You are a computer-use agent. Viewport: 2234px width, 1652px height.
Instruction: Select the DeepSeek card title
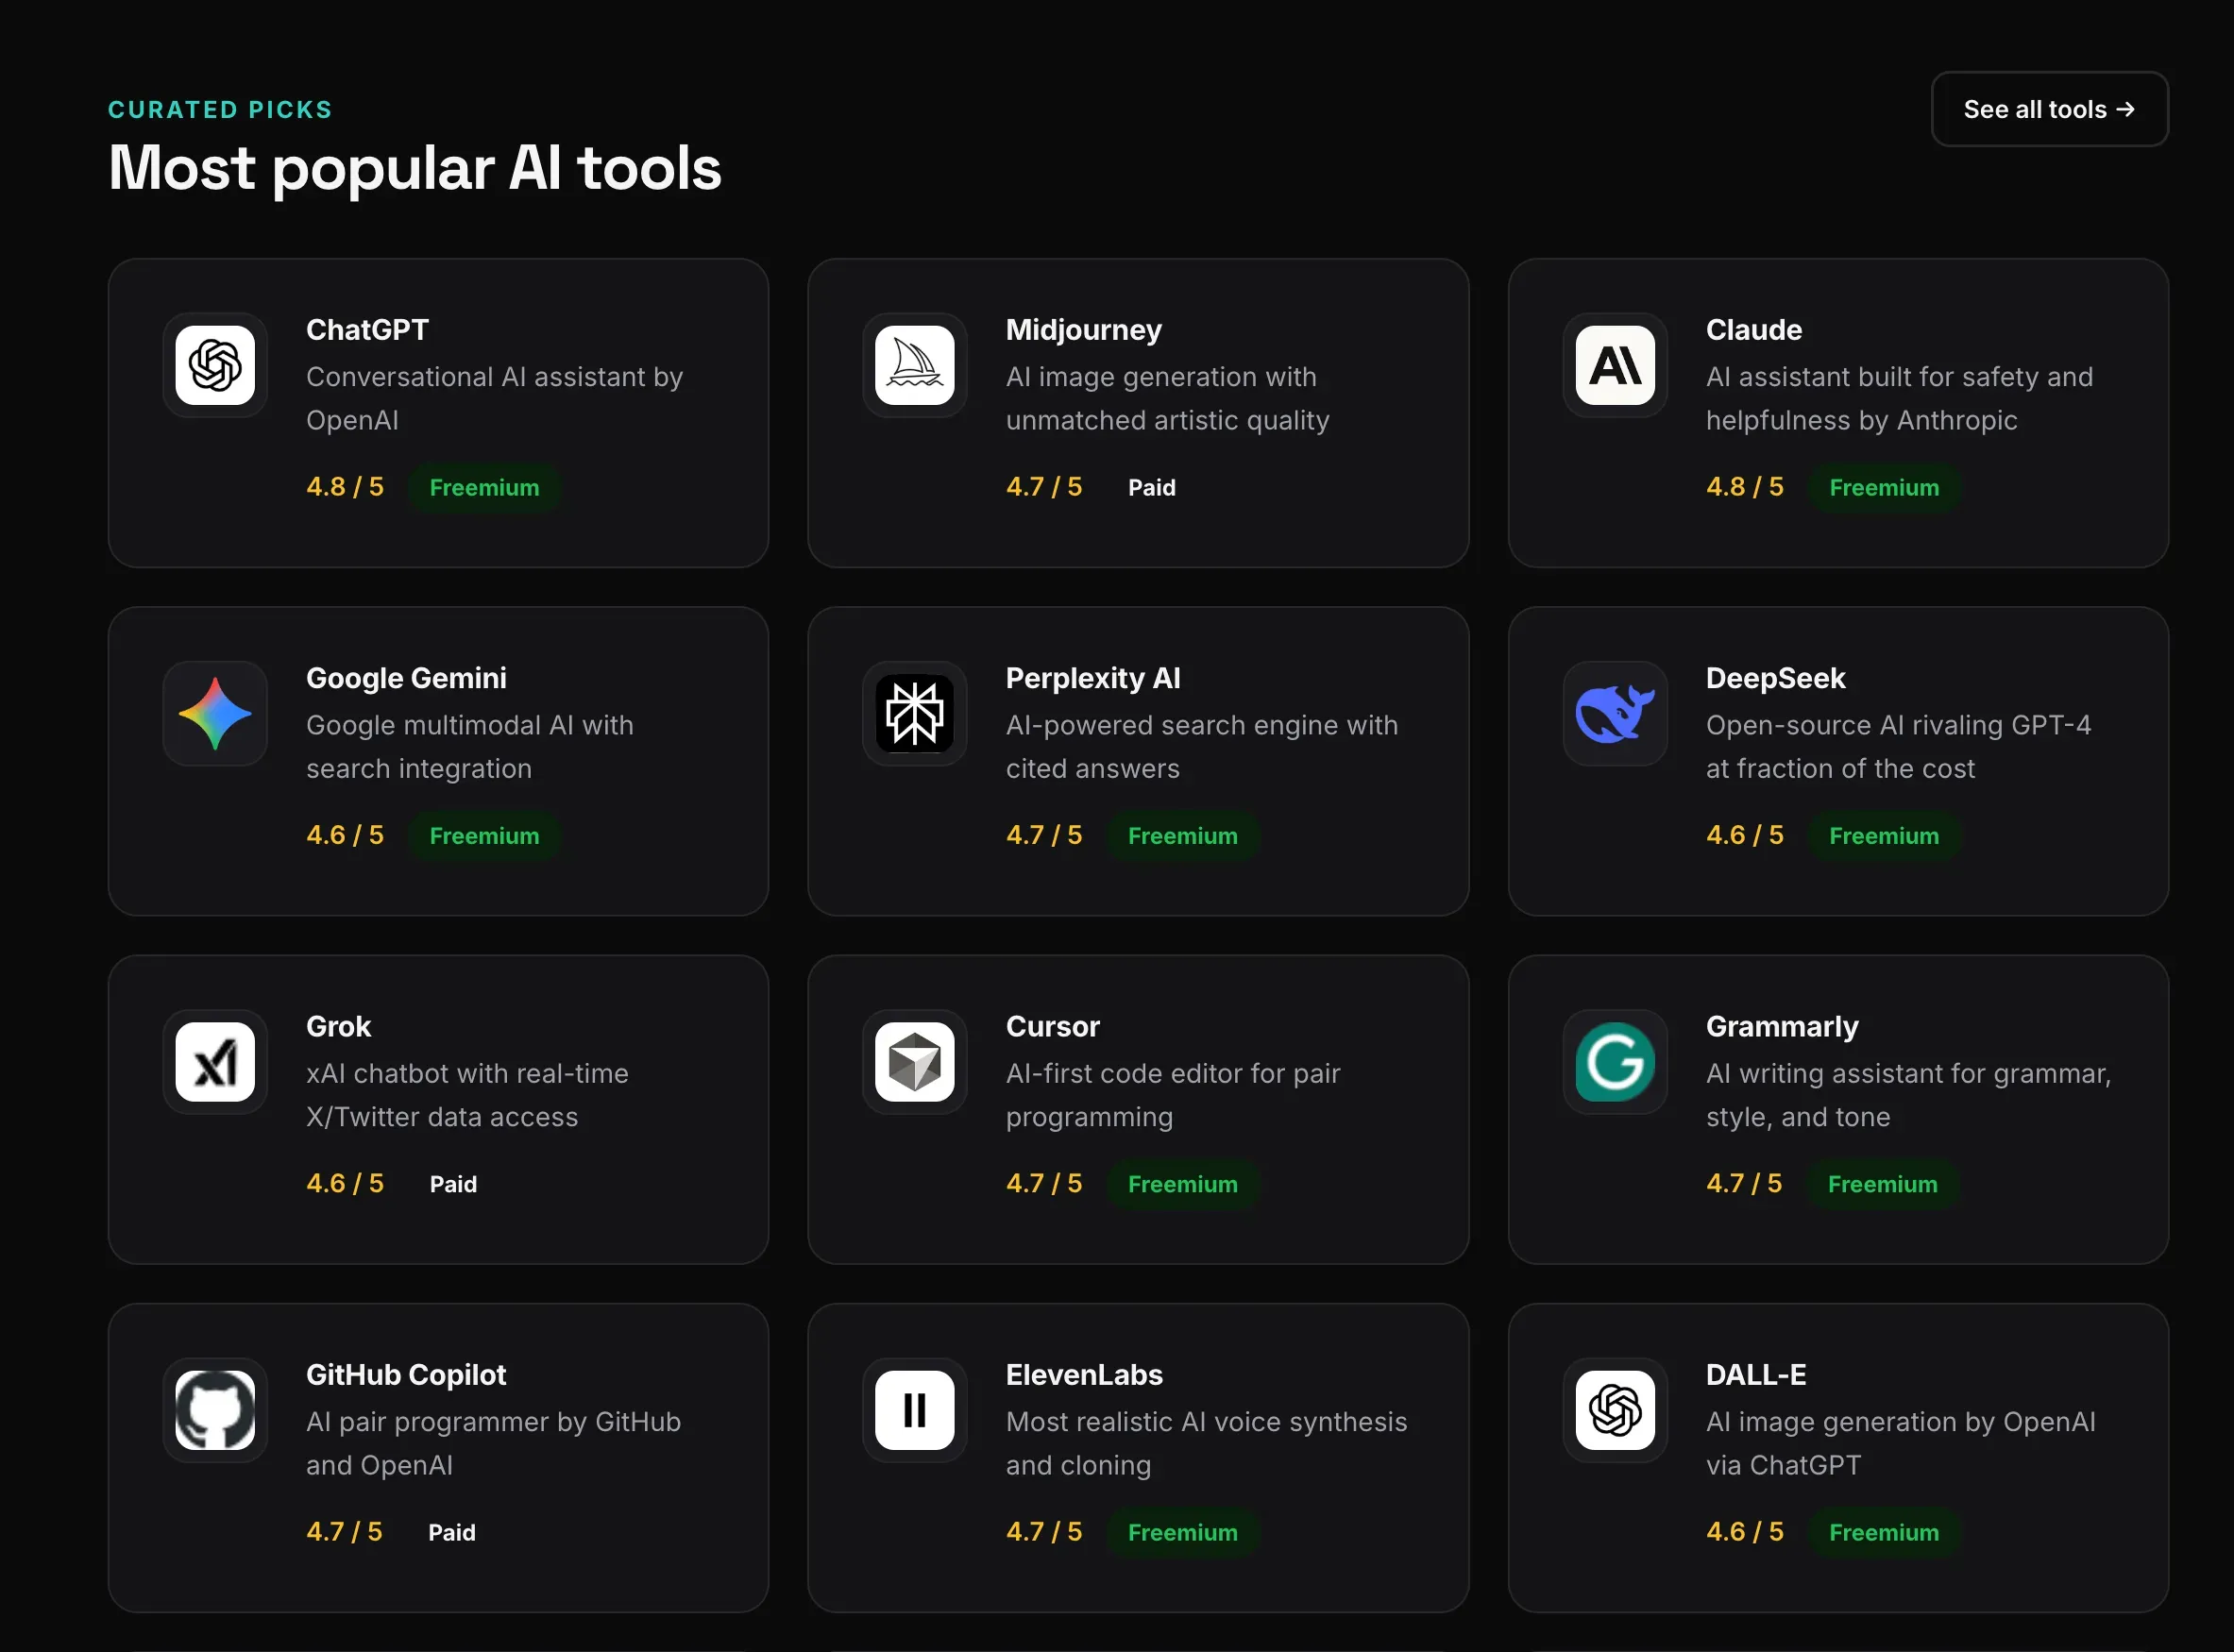point(1774,678)
